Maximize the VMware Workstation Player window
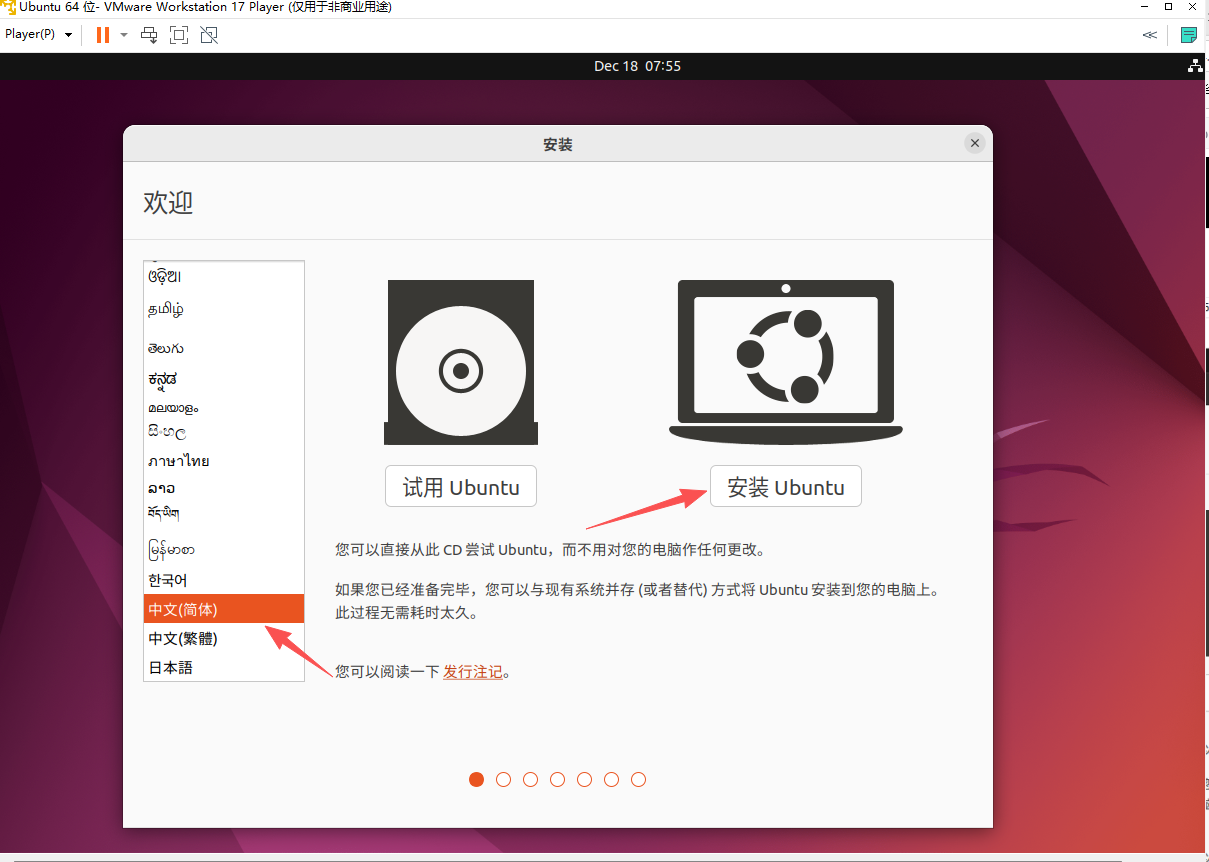The height and width of the screenshot is (862, 1209). pyautogui.click(x=1168, y=7)
